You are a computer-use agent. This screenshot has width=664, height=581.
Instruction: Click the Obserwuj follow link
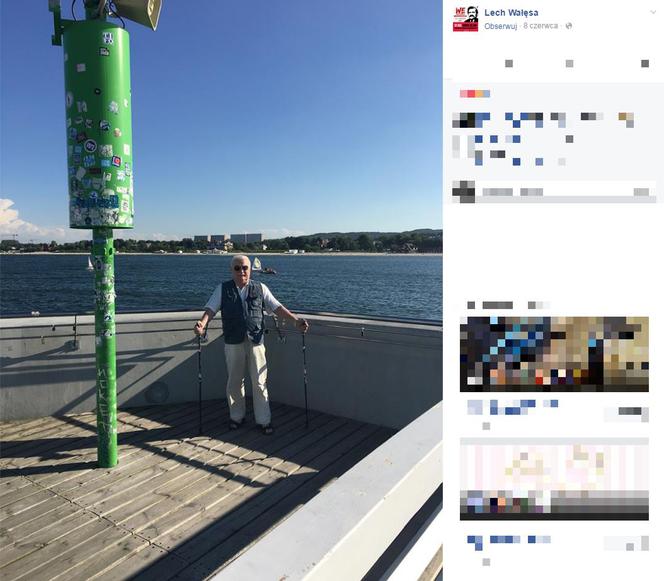point(501,26)
